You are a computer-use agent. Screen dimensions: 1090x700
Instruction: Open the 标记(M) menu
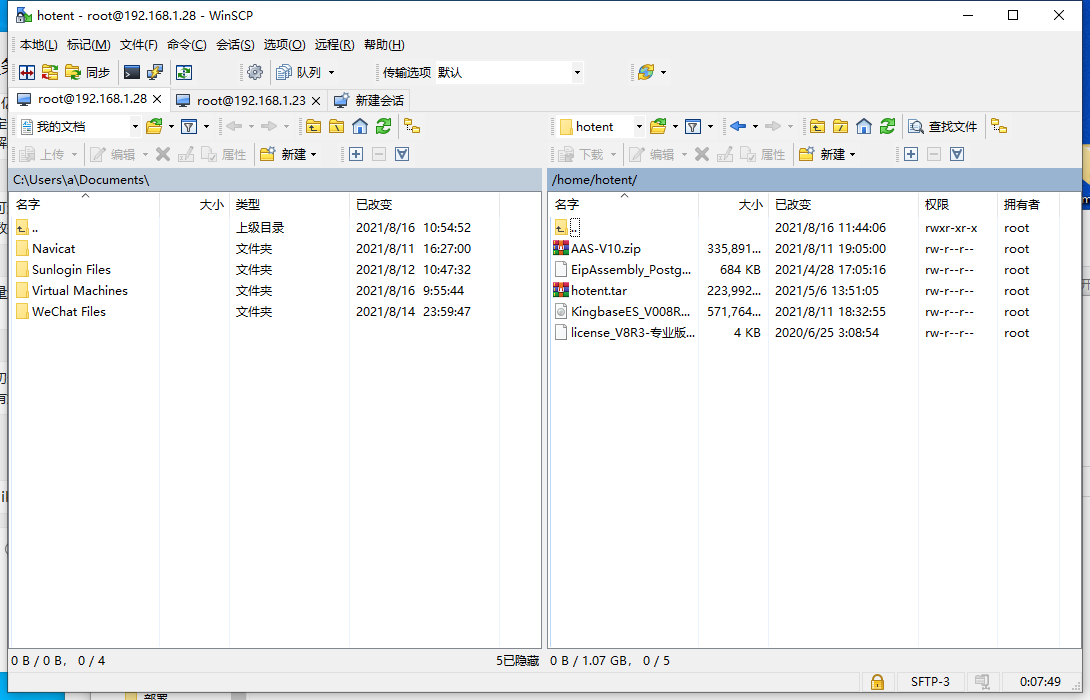(88, 44)
